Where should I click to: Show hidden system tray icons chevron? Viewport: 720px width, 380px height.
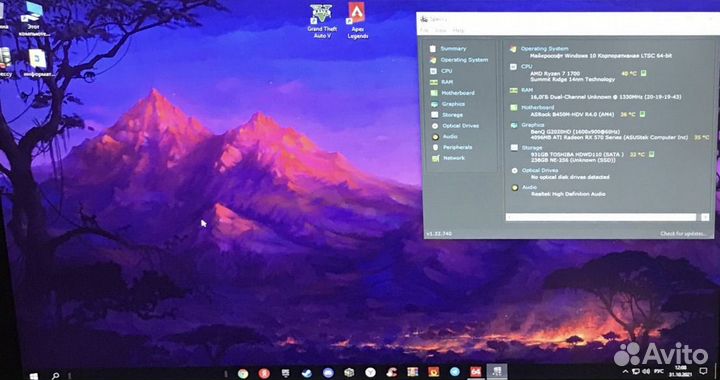[x=625, y=371]
